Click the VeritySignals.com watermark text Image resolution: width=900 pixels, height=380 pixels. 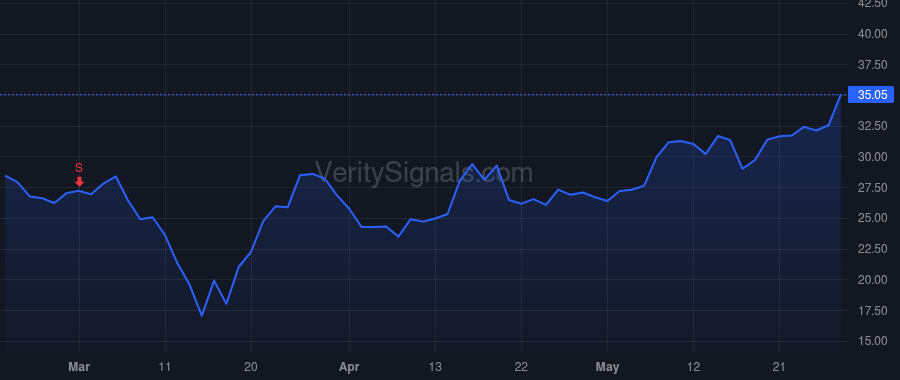424,173
